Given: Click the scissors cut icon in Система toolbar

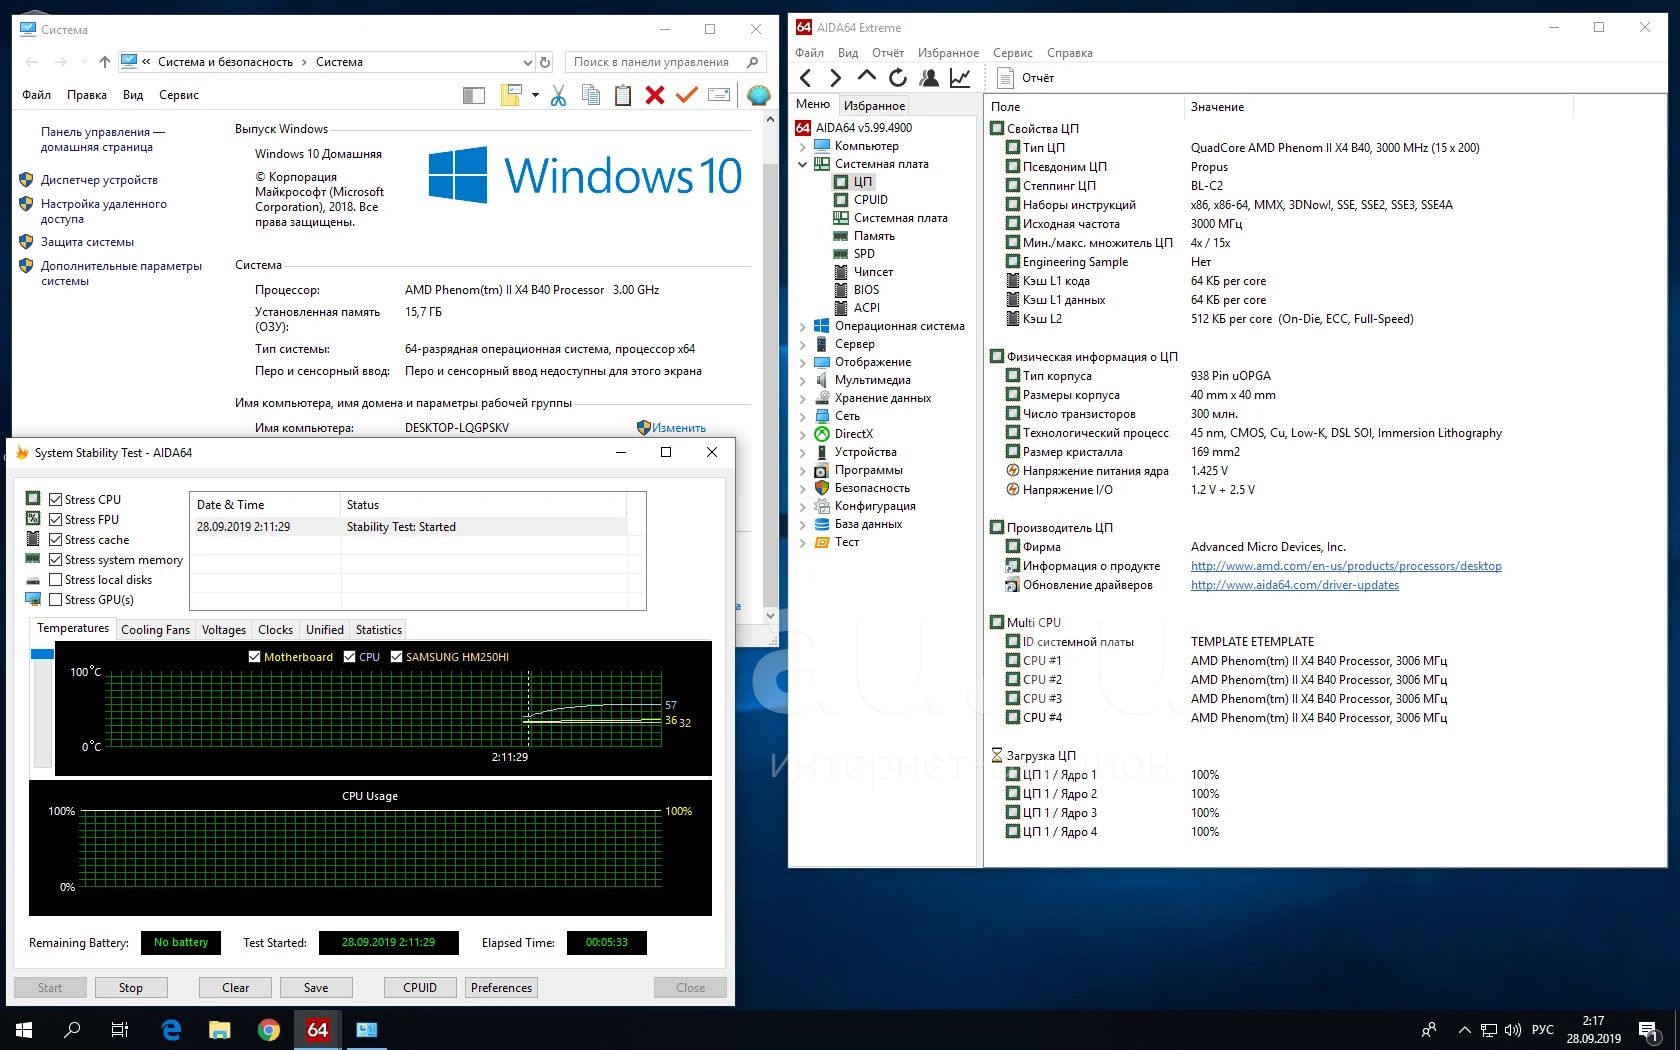Looking at the screenshot, I should point(558,95).
